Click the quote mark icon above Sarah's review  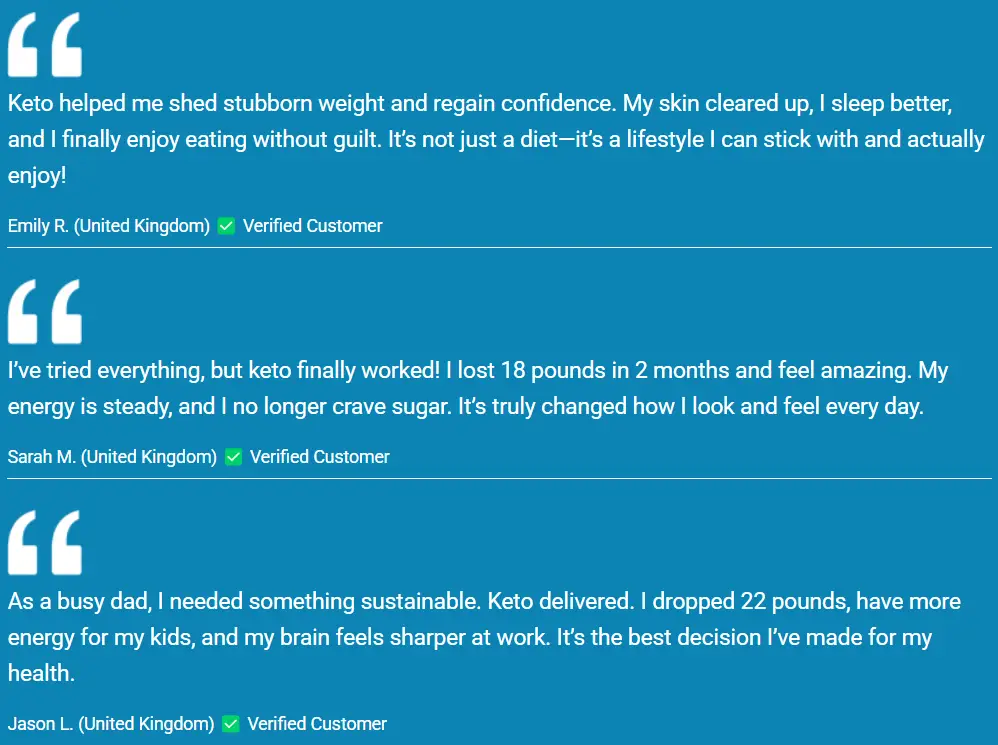pyautogui.click(x=45, y=312)
